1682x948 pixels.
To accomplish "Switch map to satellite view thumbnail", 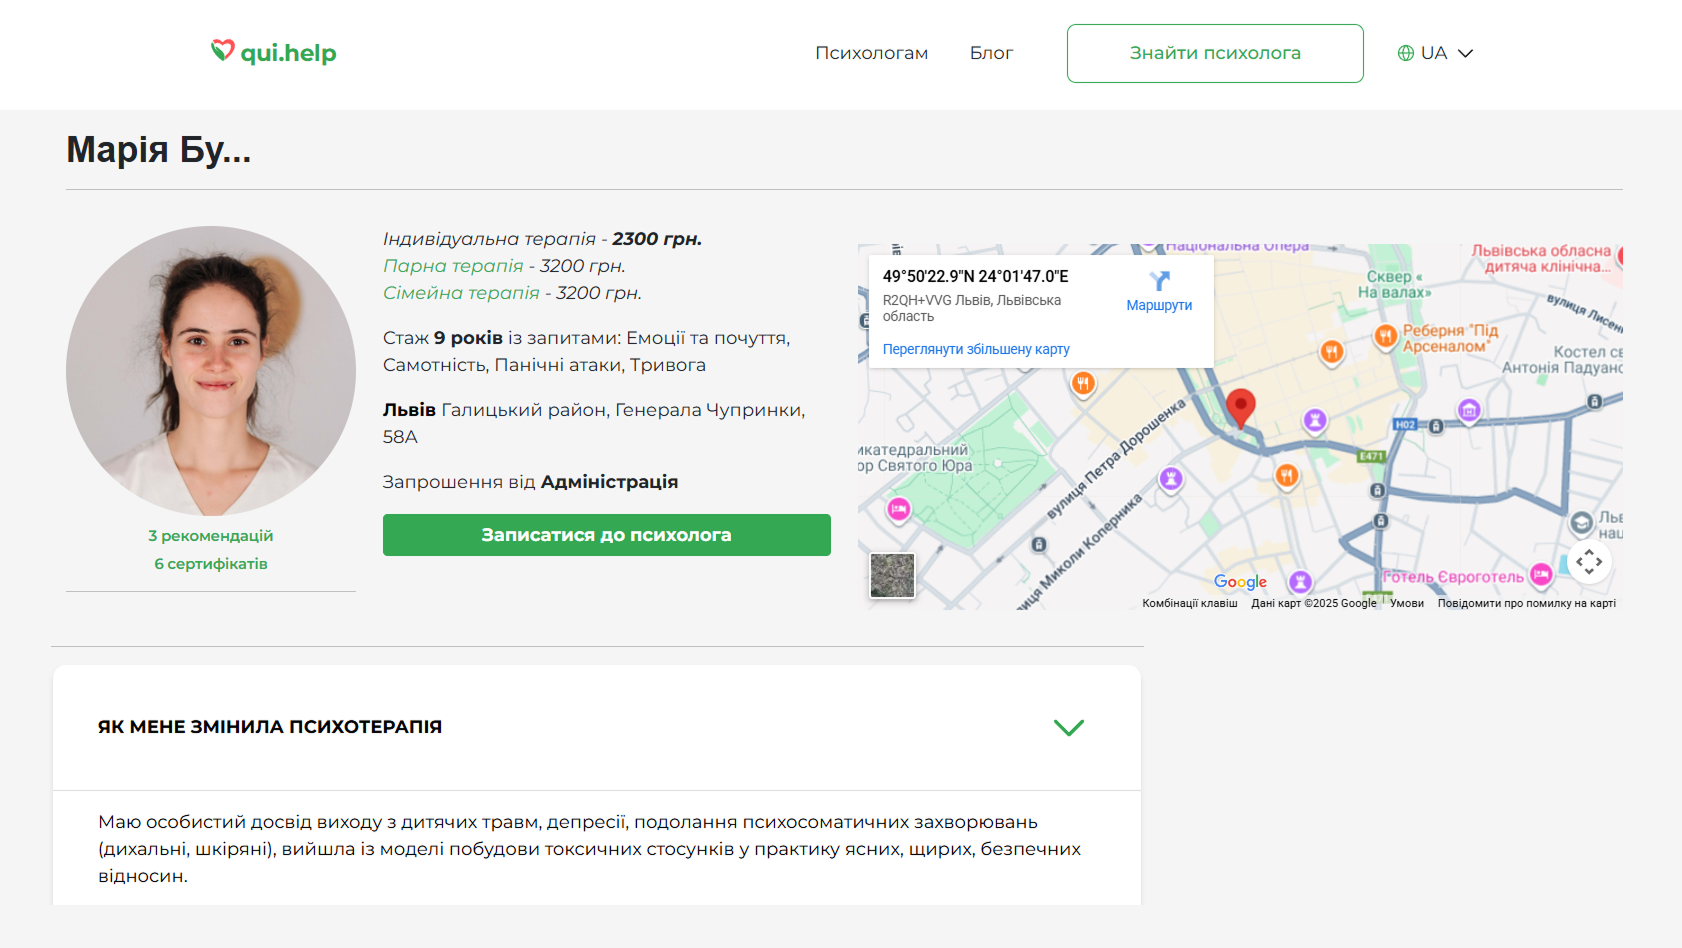I will (892, 576).
